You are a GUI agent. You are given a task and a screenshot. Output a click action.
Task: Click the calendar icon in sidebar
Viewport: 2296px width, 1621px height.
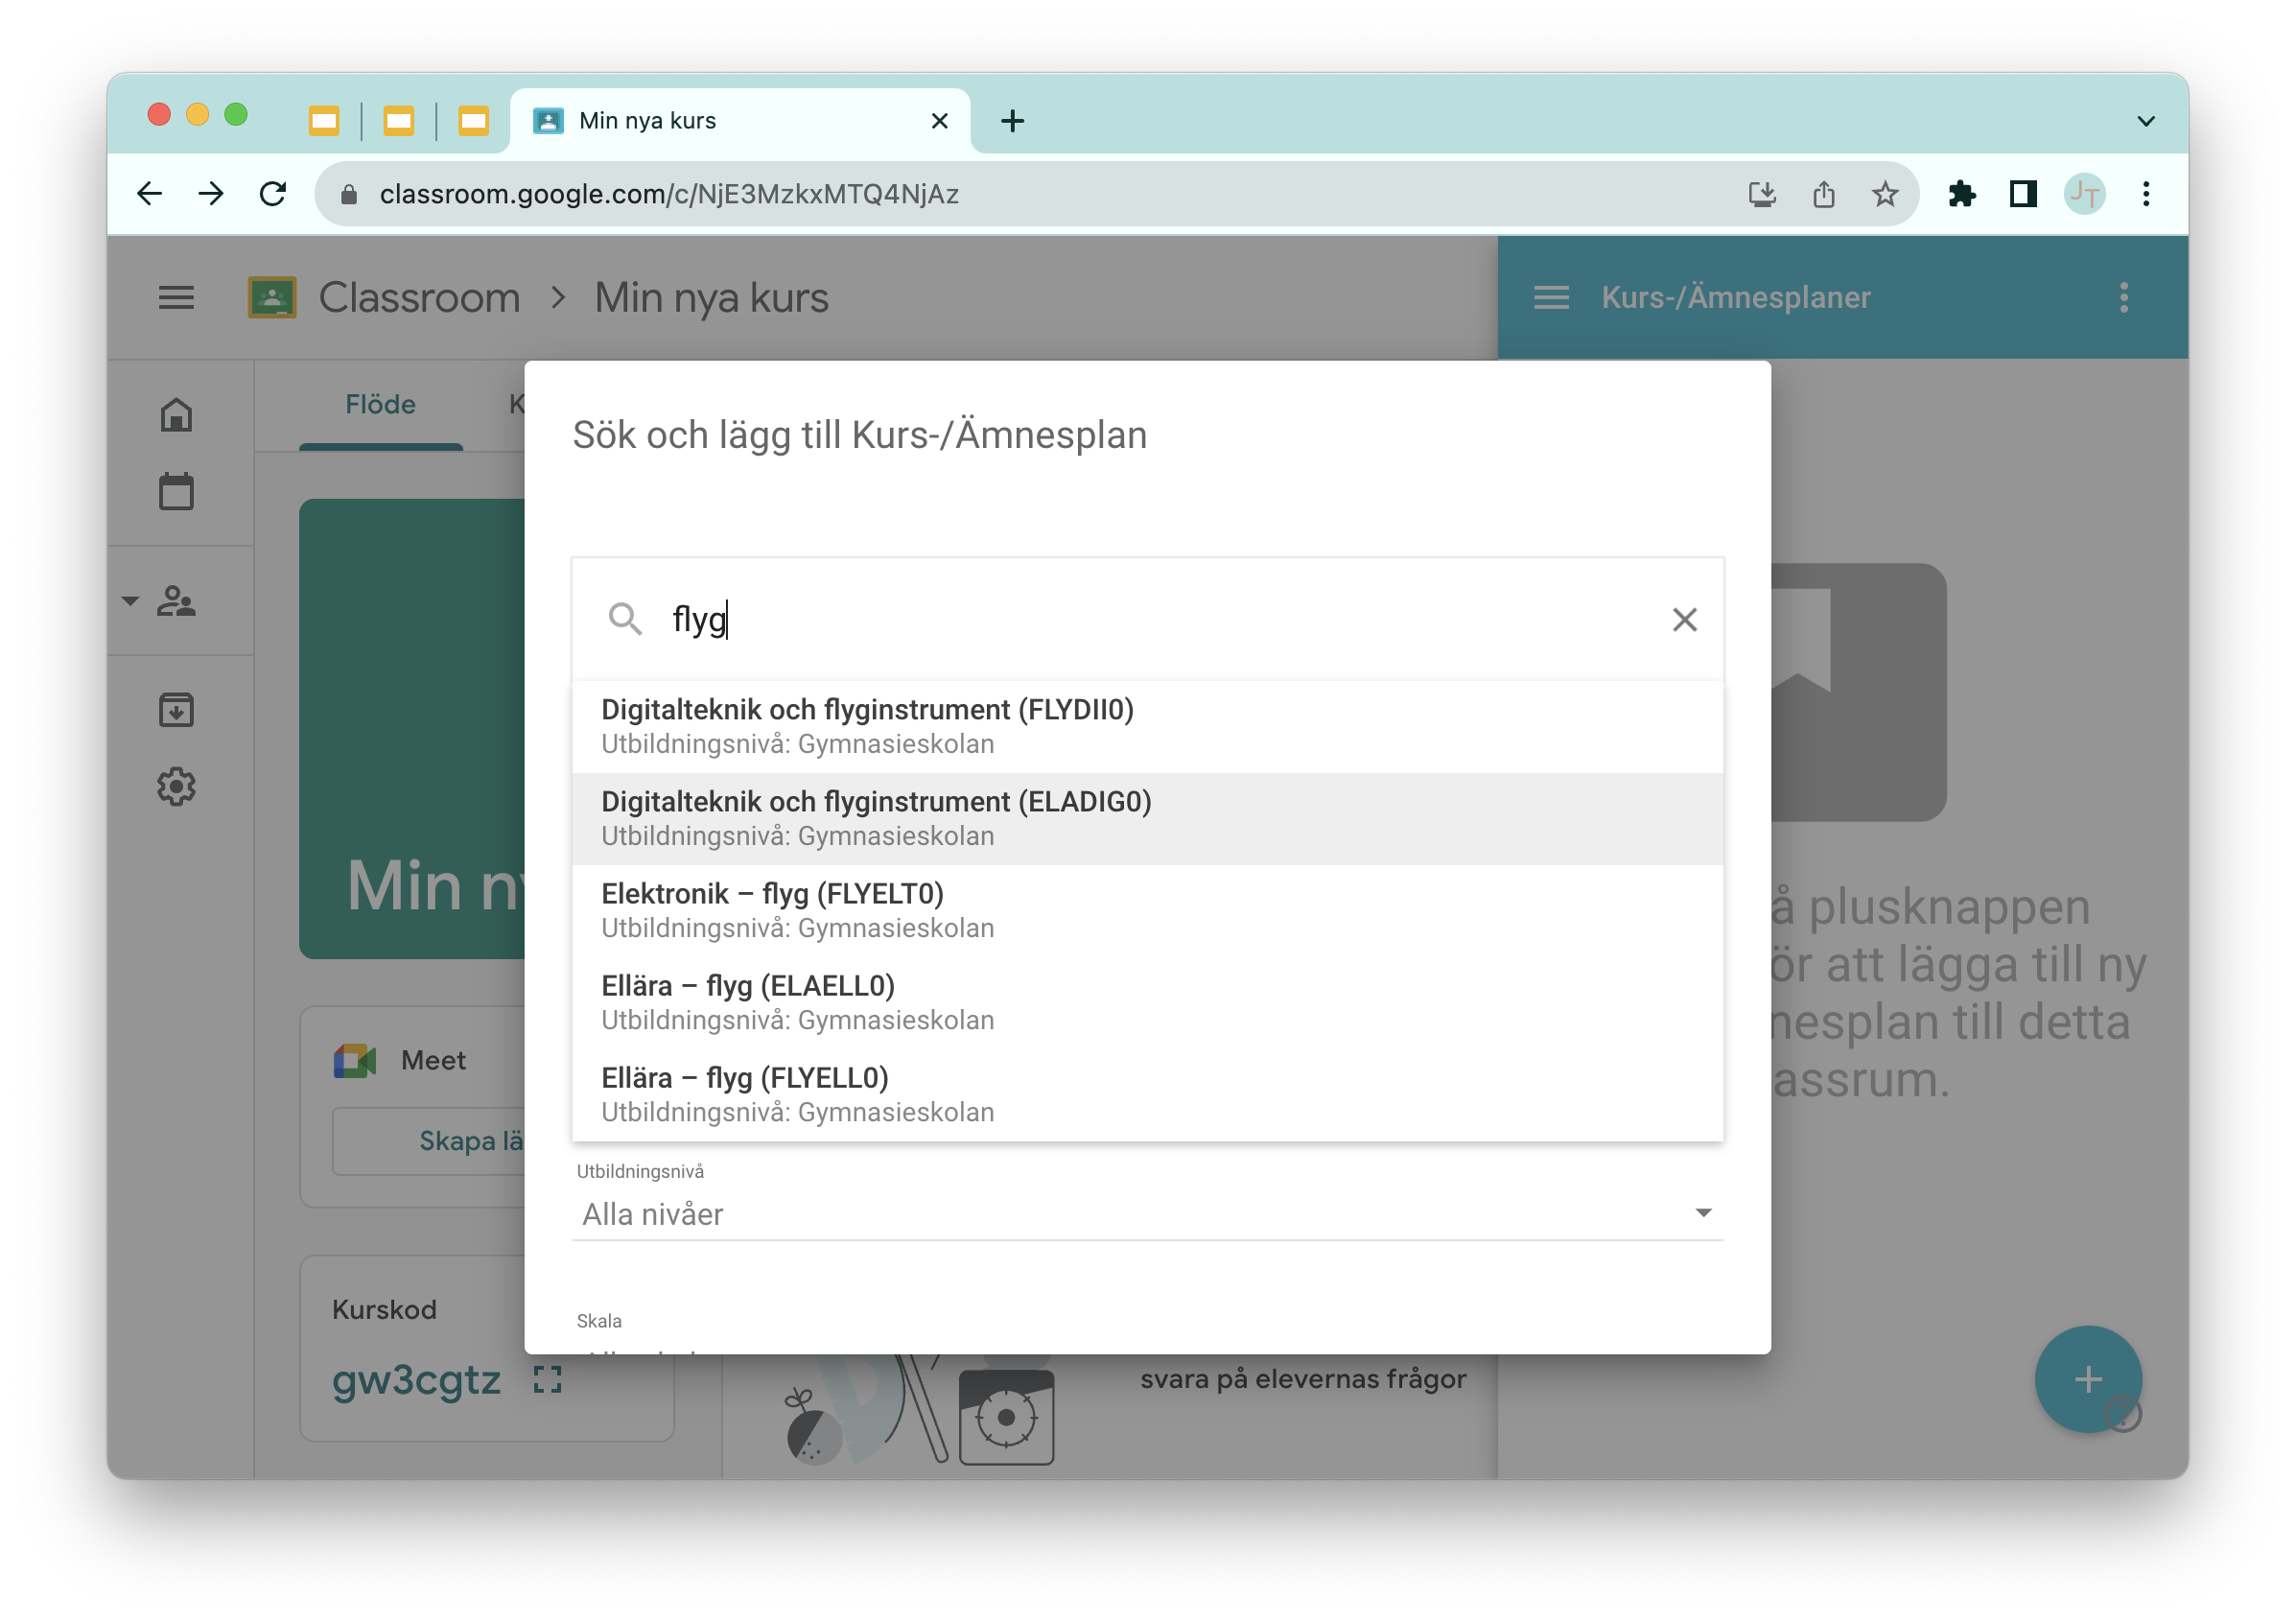(176, 491)
